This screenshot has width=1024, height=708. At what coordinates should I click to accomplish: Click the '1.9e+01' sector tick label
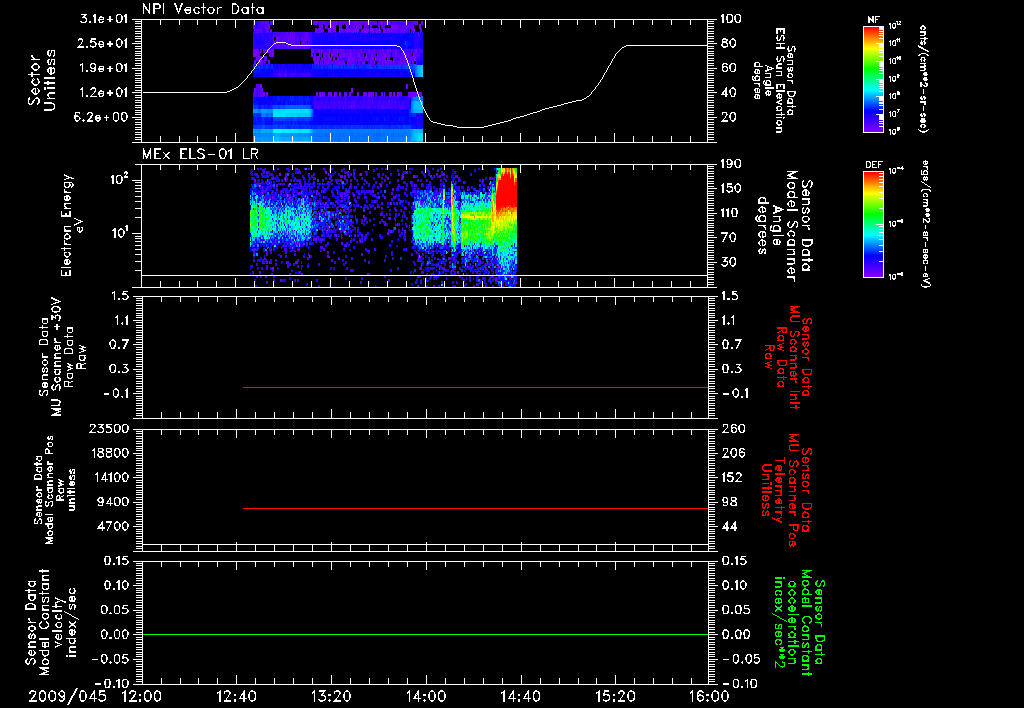point(104,68)
